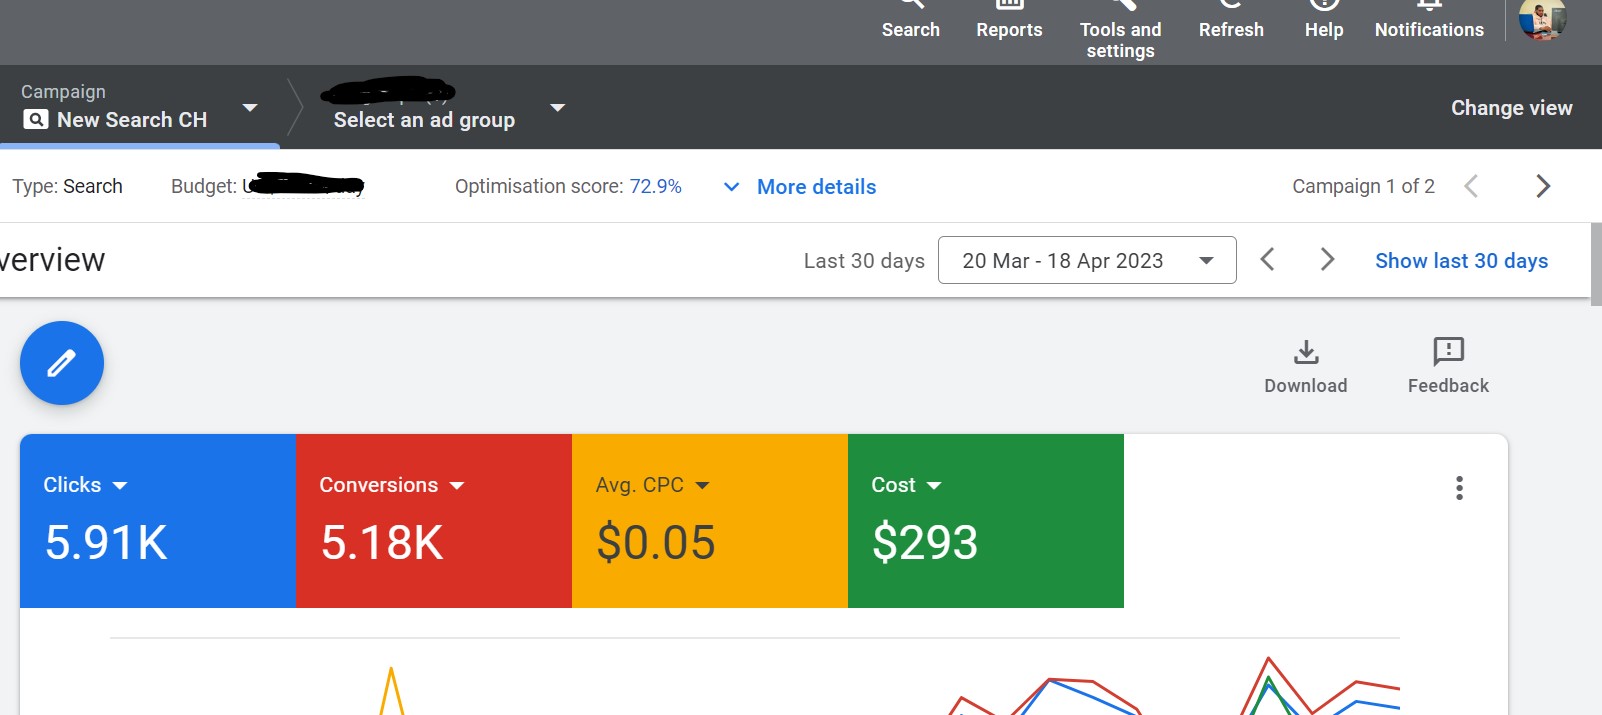Screen dimensions: 1602x715
Task: Open the three-dot card options menu
Action: click(x=1459, y=488)
